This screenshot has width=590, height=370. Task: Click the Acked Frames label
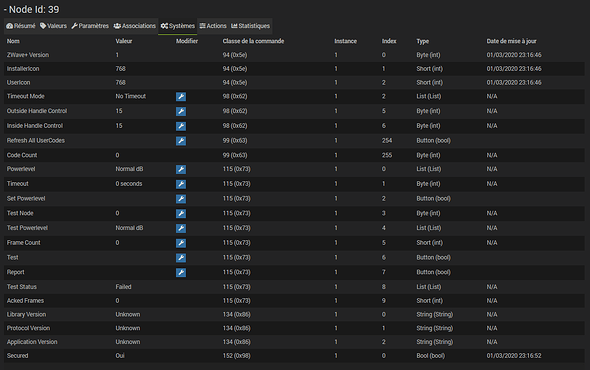(x=25, y=300)
